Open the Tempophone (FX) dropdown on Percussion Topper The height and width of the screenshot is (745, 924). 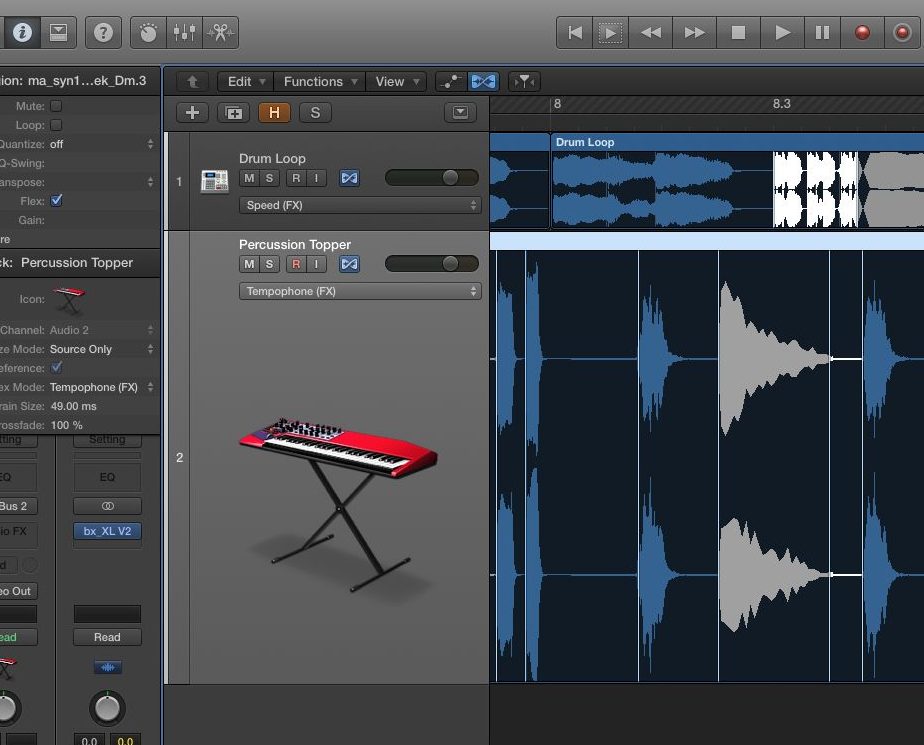(x=360, y=291)
